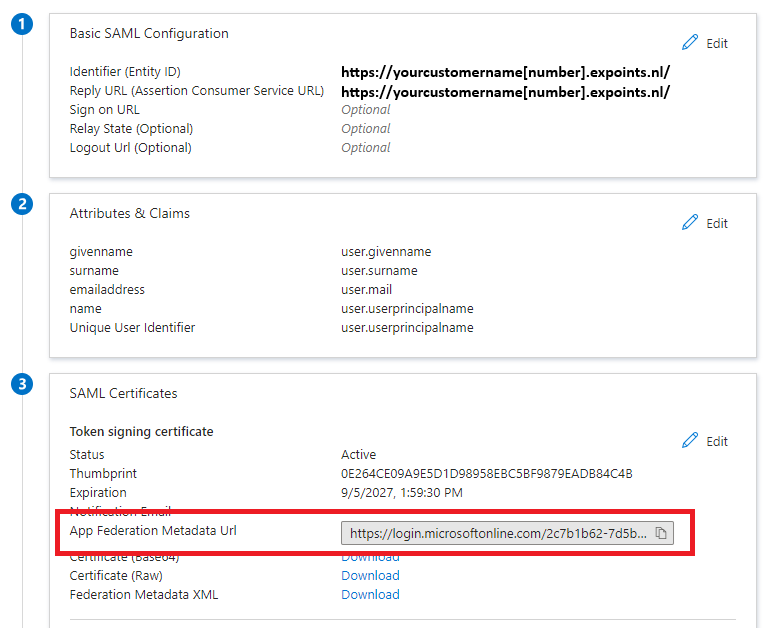The height and width of the screenshot is (628, 772).
Task: Click the user.surname claim value
Action: click(x=379, y=271)
